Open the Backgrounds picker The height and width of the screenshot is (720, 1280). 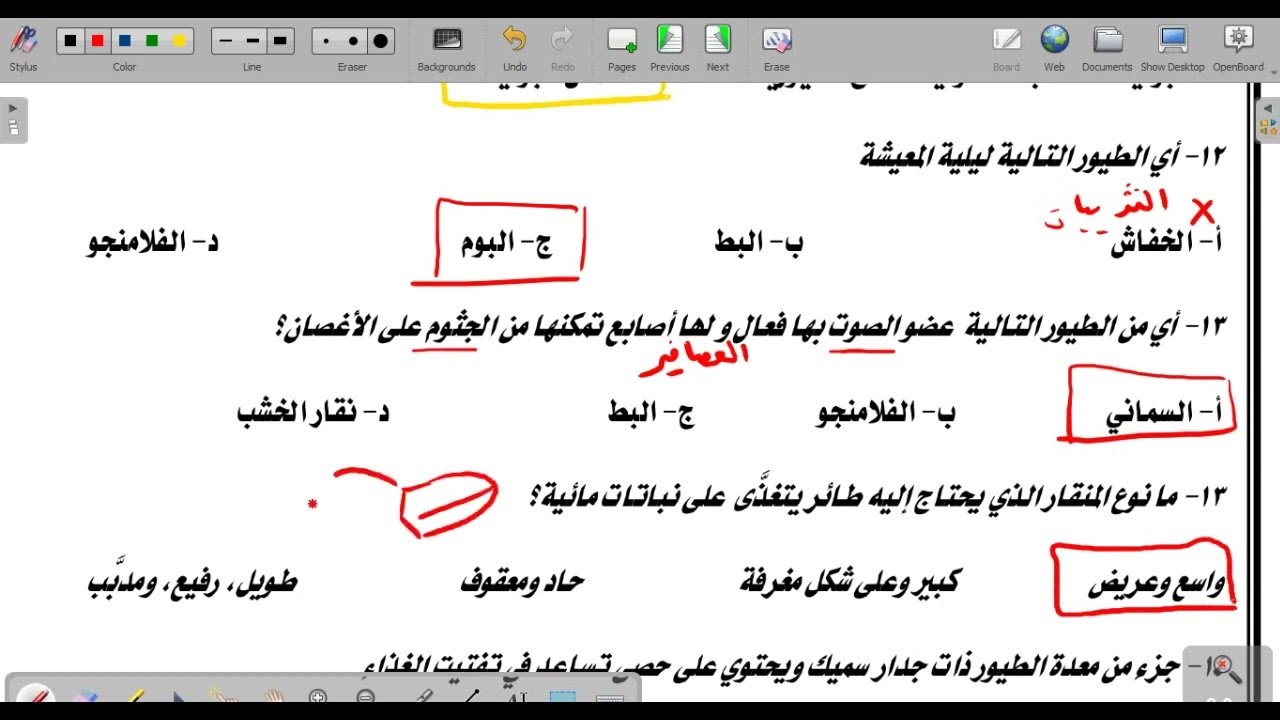446,48
